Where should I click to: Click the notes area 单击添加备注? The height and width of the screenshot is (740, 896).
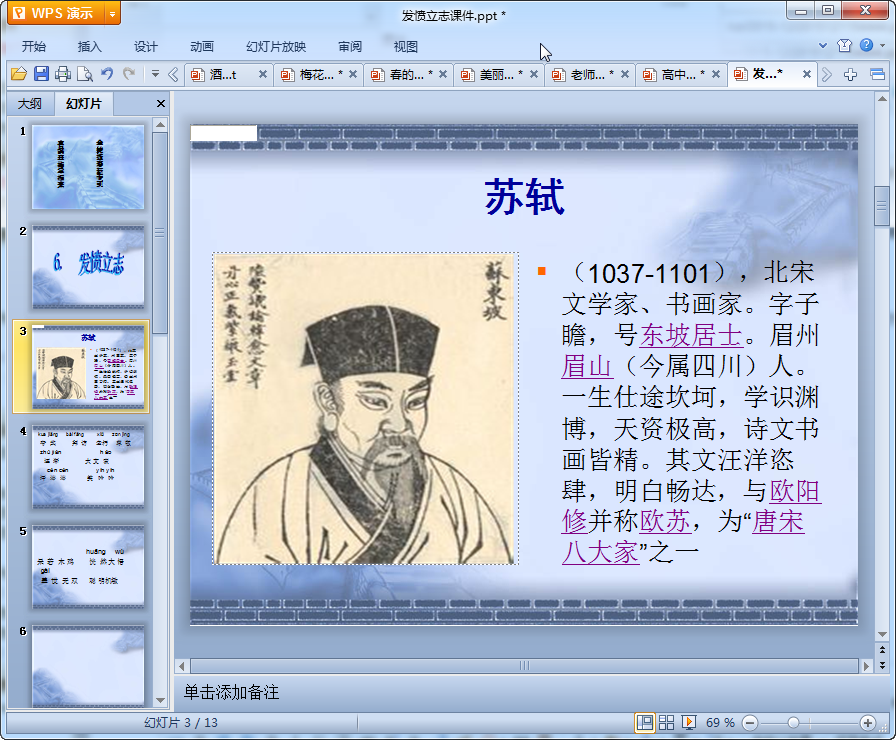pyautogui.click(x=231, y=693)
